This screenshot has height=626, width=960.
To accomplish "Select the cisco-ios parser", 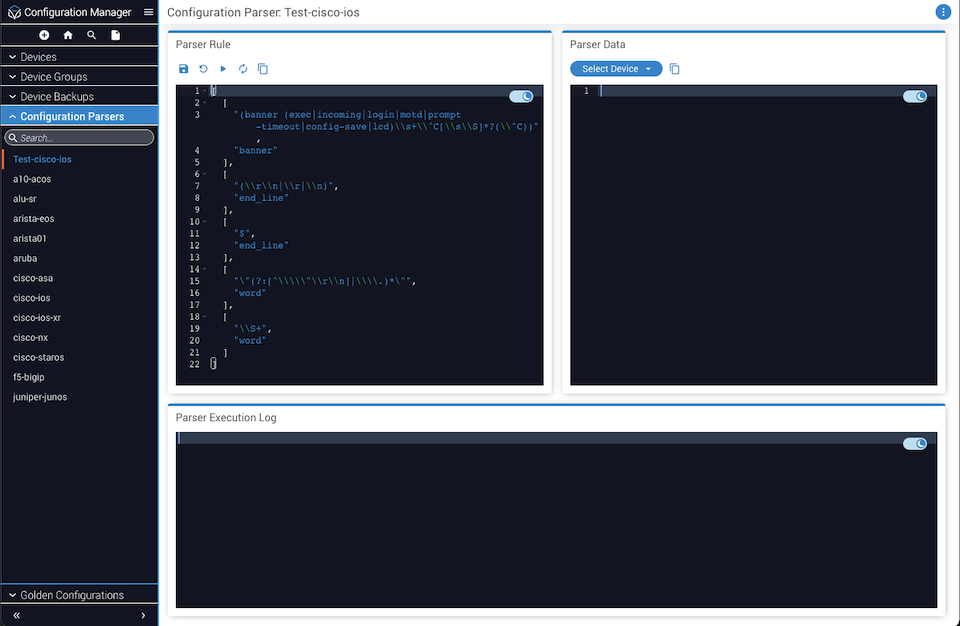I will click(32, 298).
